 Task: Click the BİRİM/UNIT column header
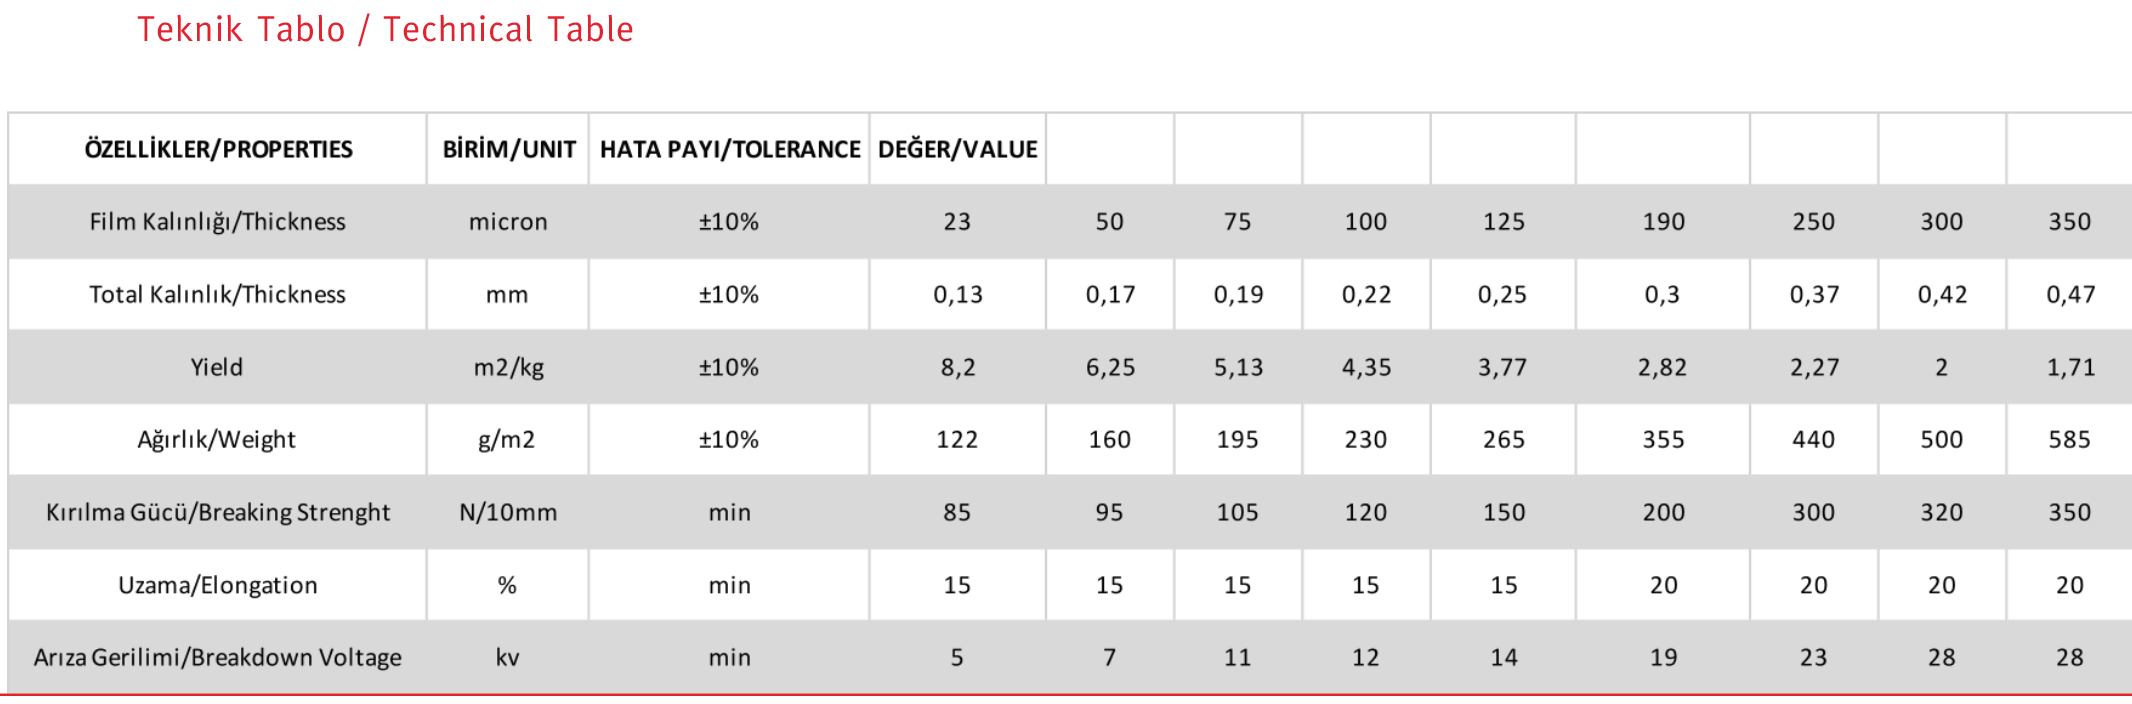pos(508,149)
